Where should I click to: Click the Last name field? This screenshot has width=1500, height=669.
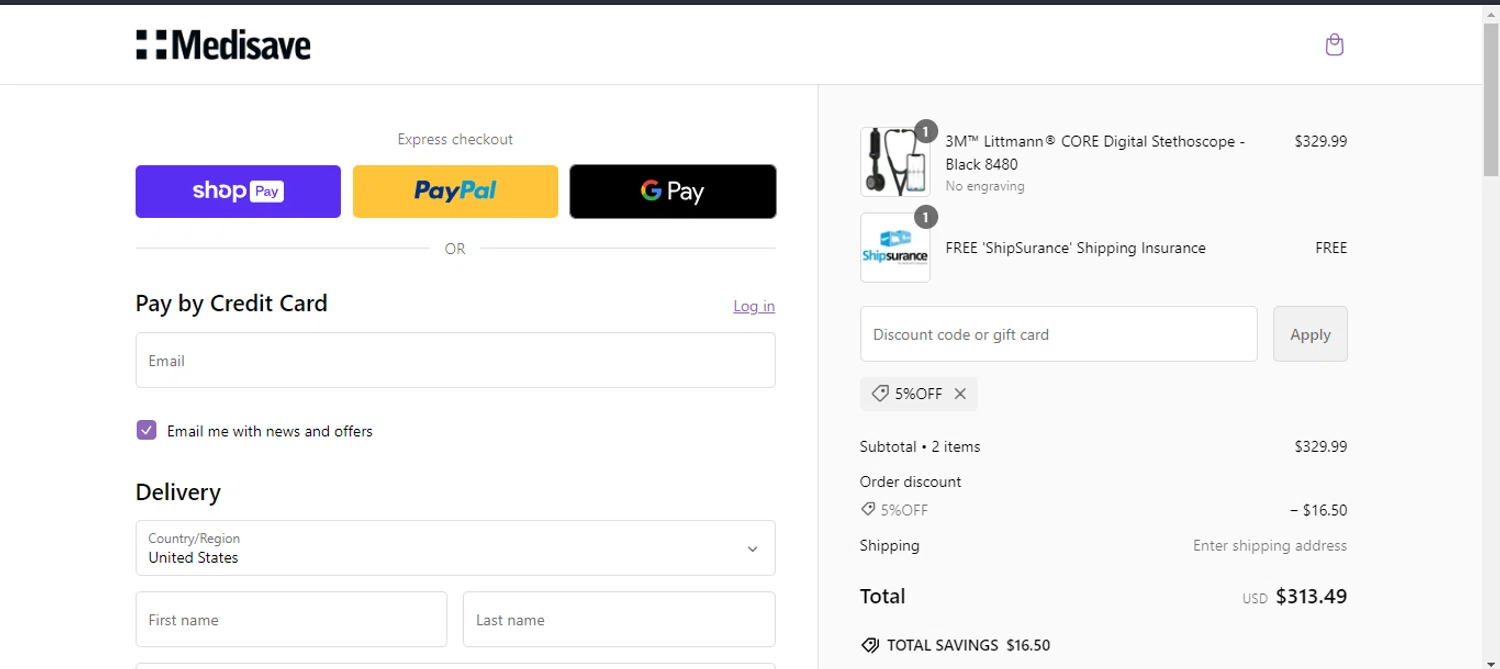pos(619,620)
